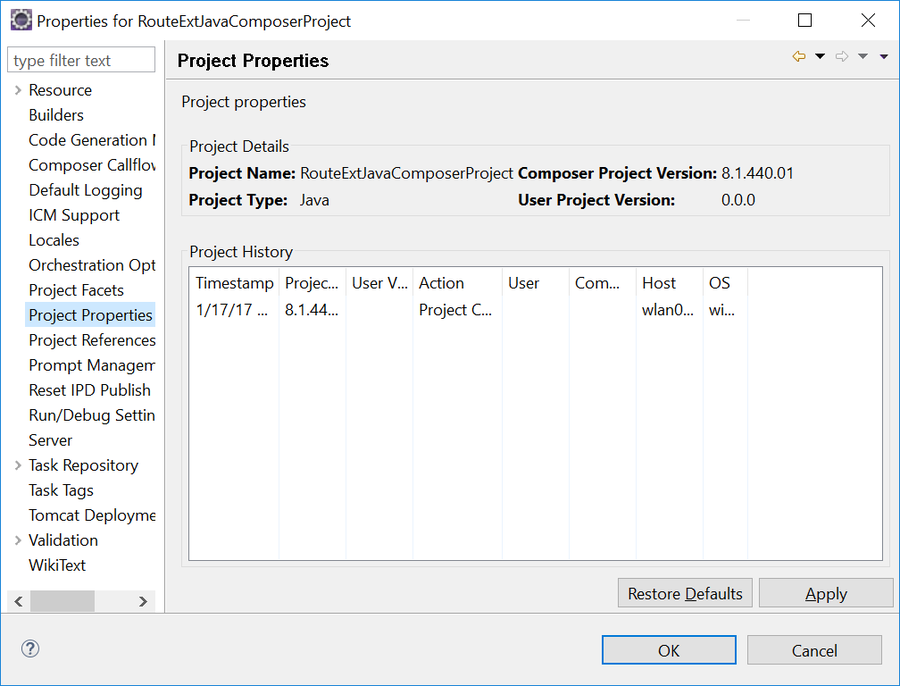Select the Builders page
This screenshot has height=686, width=900.
coord(56,115)
